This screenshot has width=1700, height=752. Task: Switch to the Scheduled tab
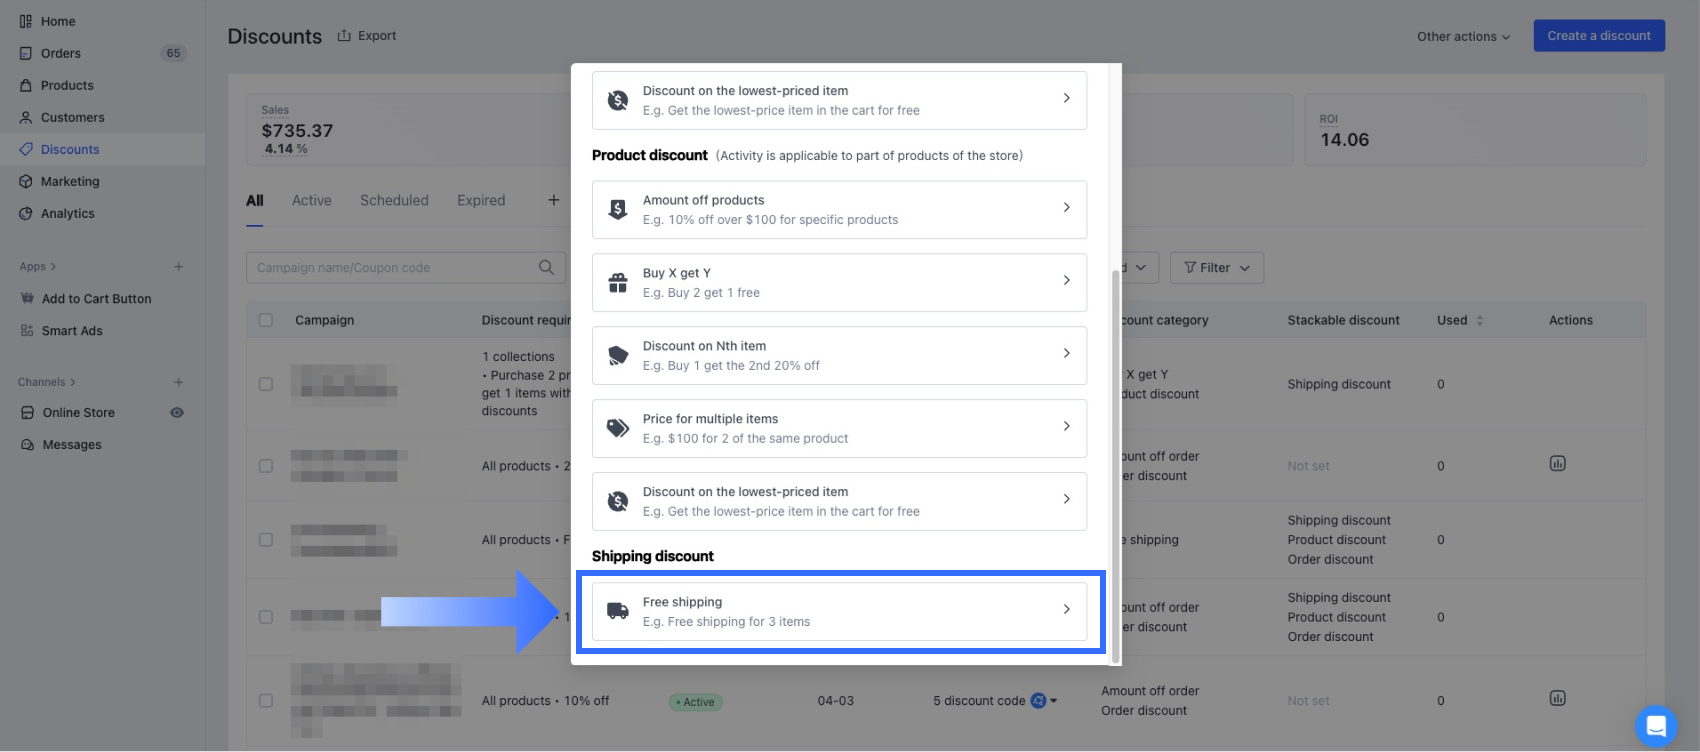[394, 200]
